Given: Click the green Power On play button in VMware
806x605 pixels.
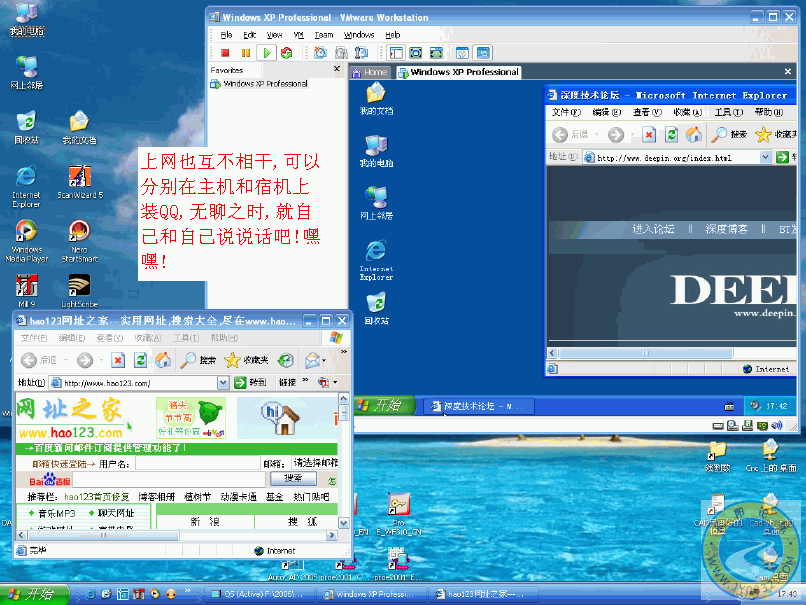Looking at the screenshot, I should pyautogui.click(x=267, y=53).
